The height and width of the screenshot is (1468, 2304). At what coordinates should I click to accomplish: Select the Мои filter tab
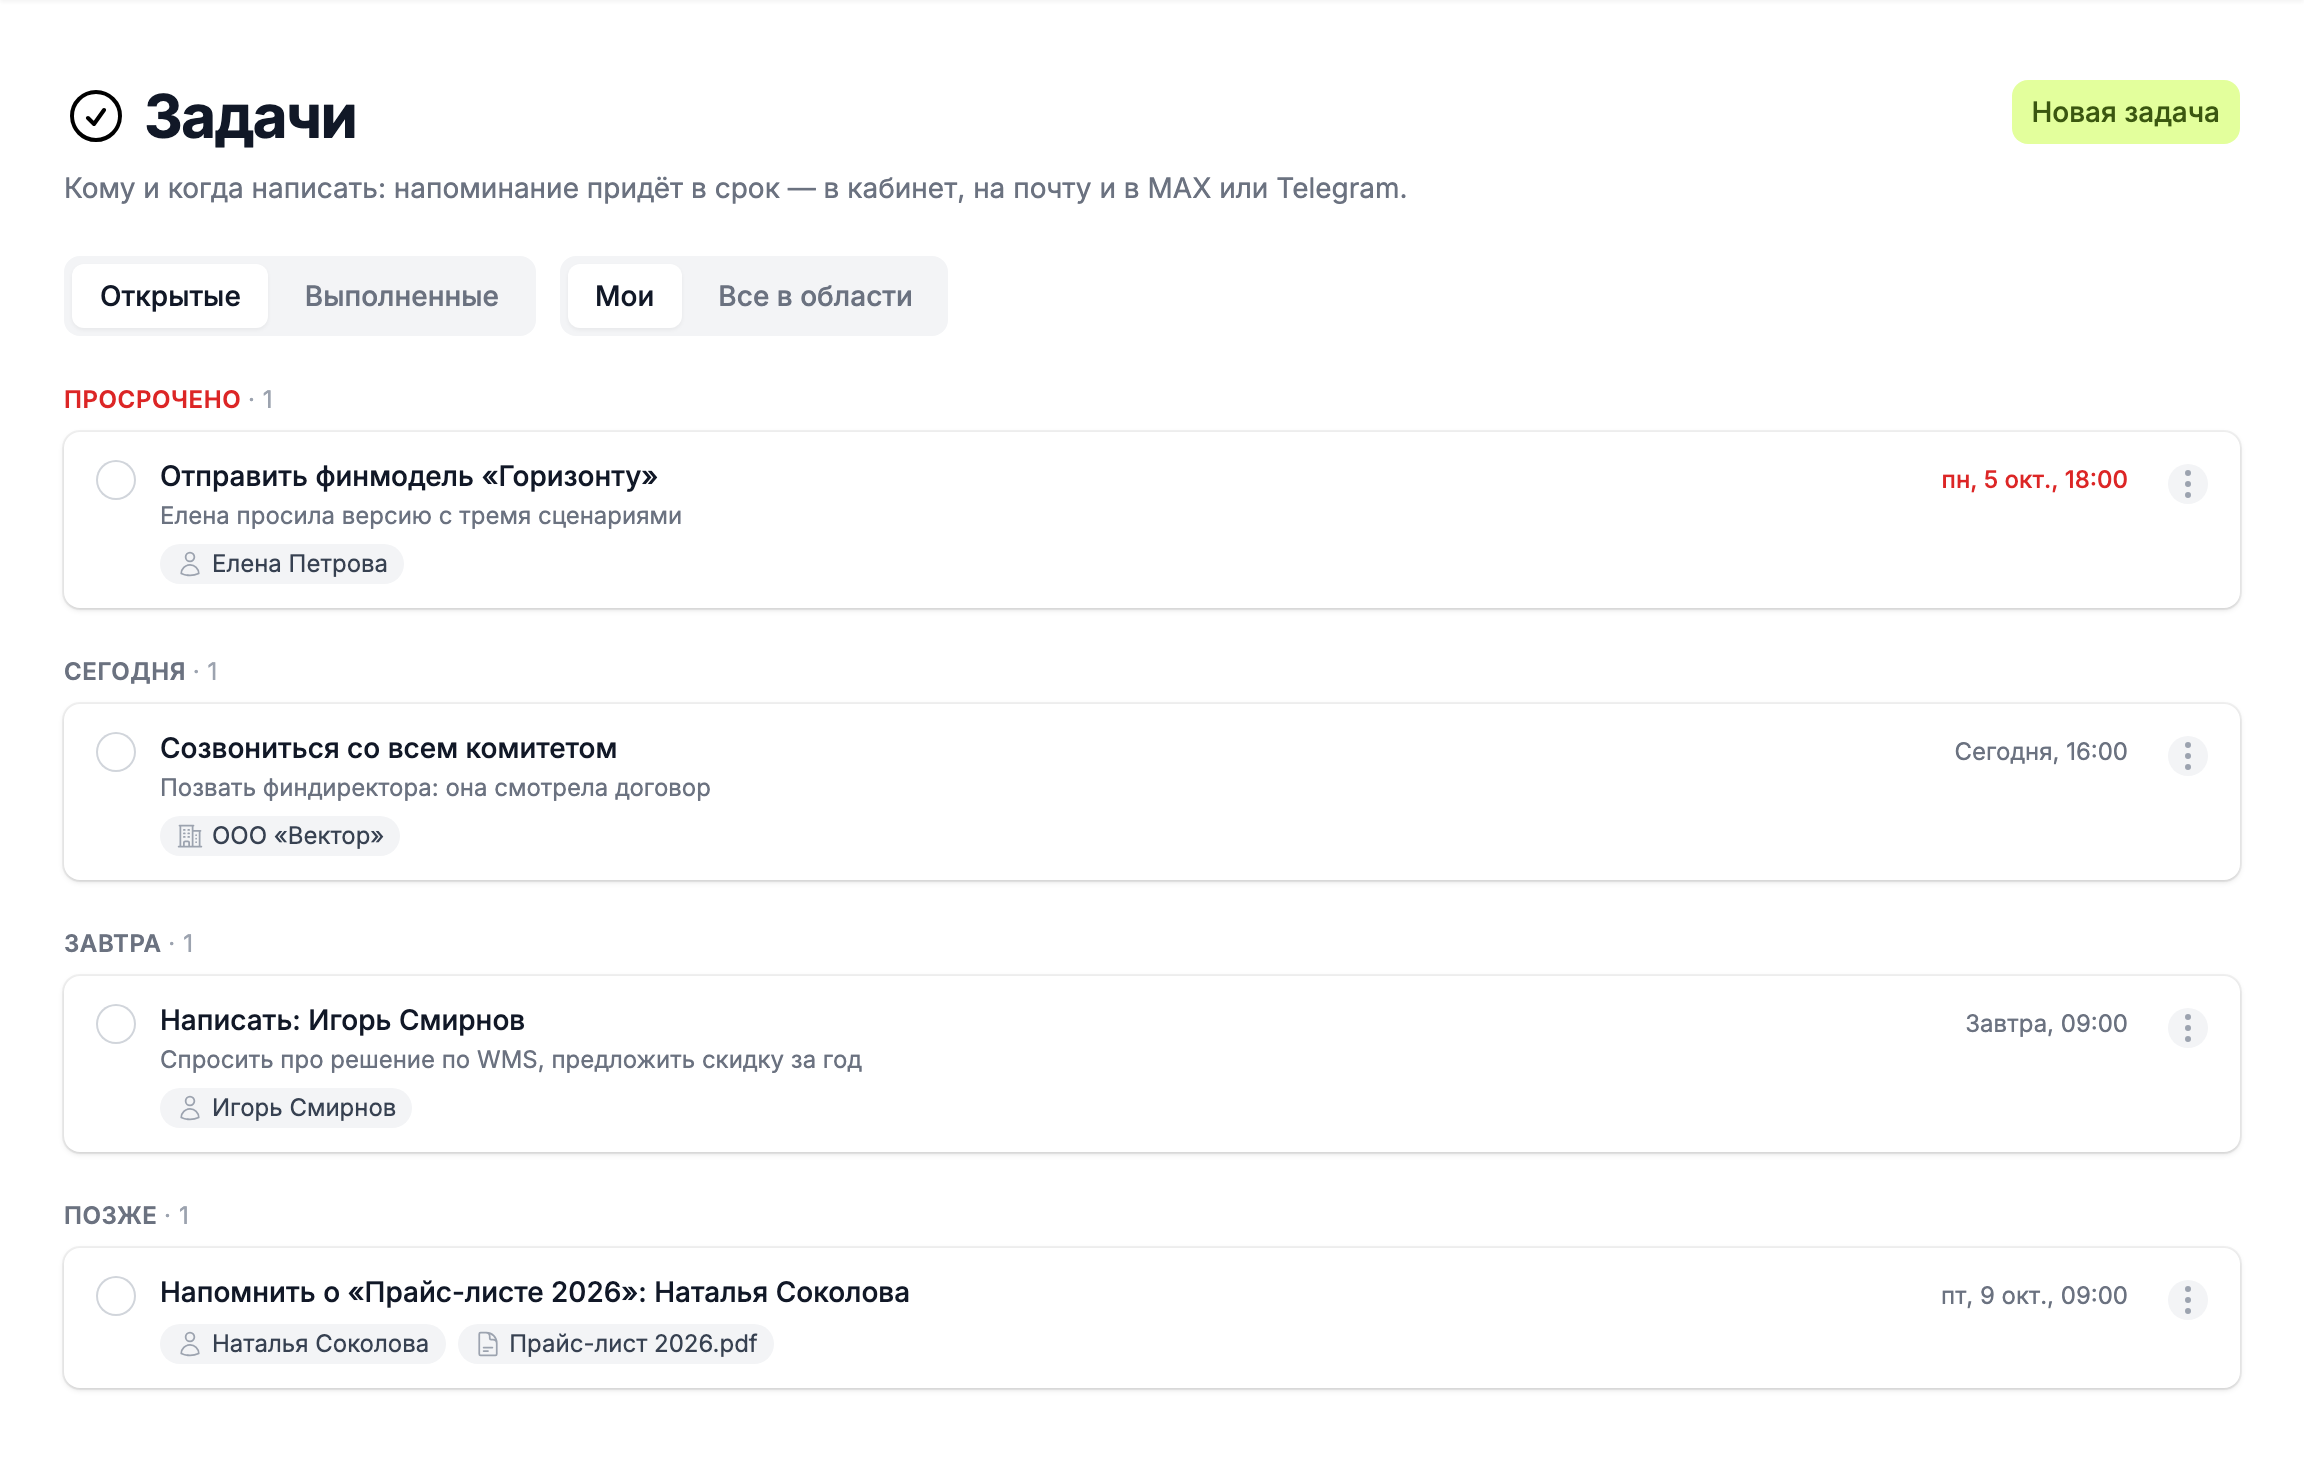624,296
